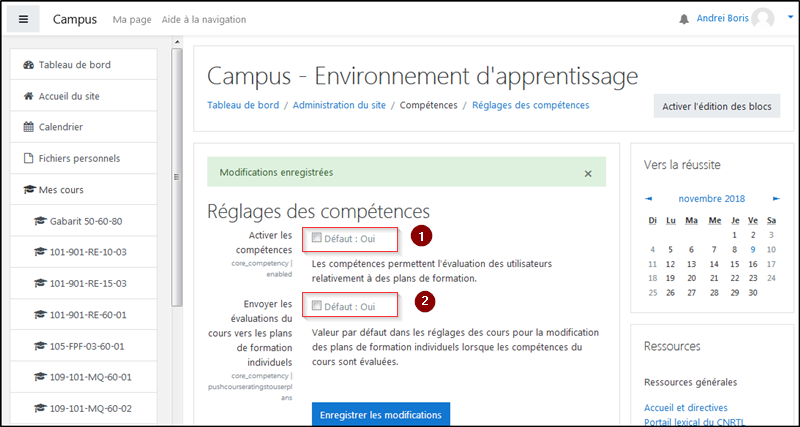The image size is (800, 427).
Task: Open the user menu dropdown arrow
Action: [790, 18]
